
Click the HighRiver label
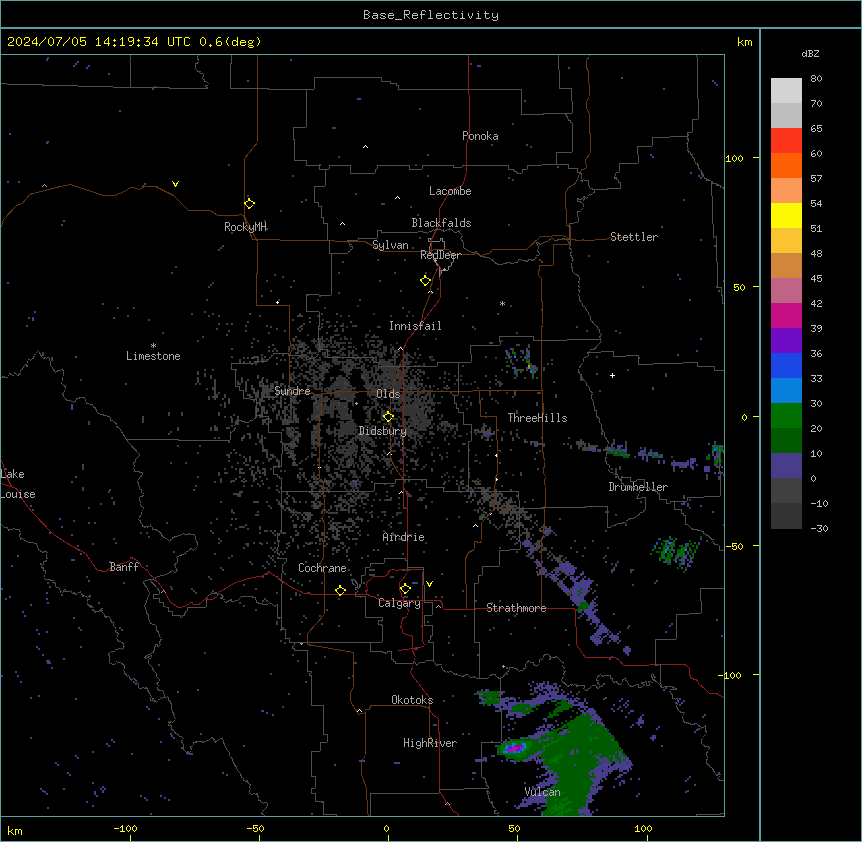pyautogui.click(x=430, y=743)
